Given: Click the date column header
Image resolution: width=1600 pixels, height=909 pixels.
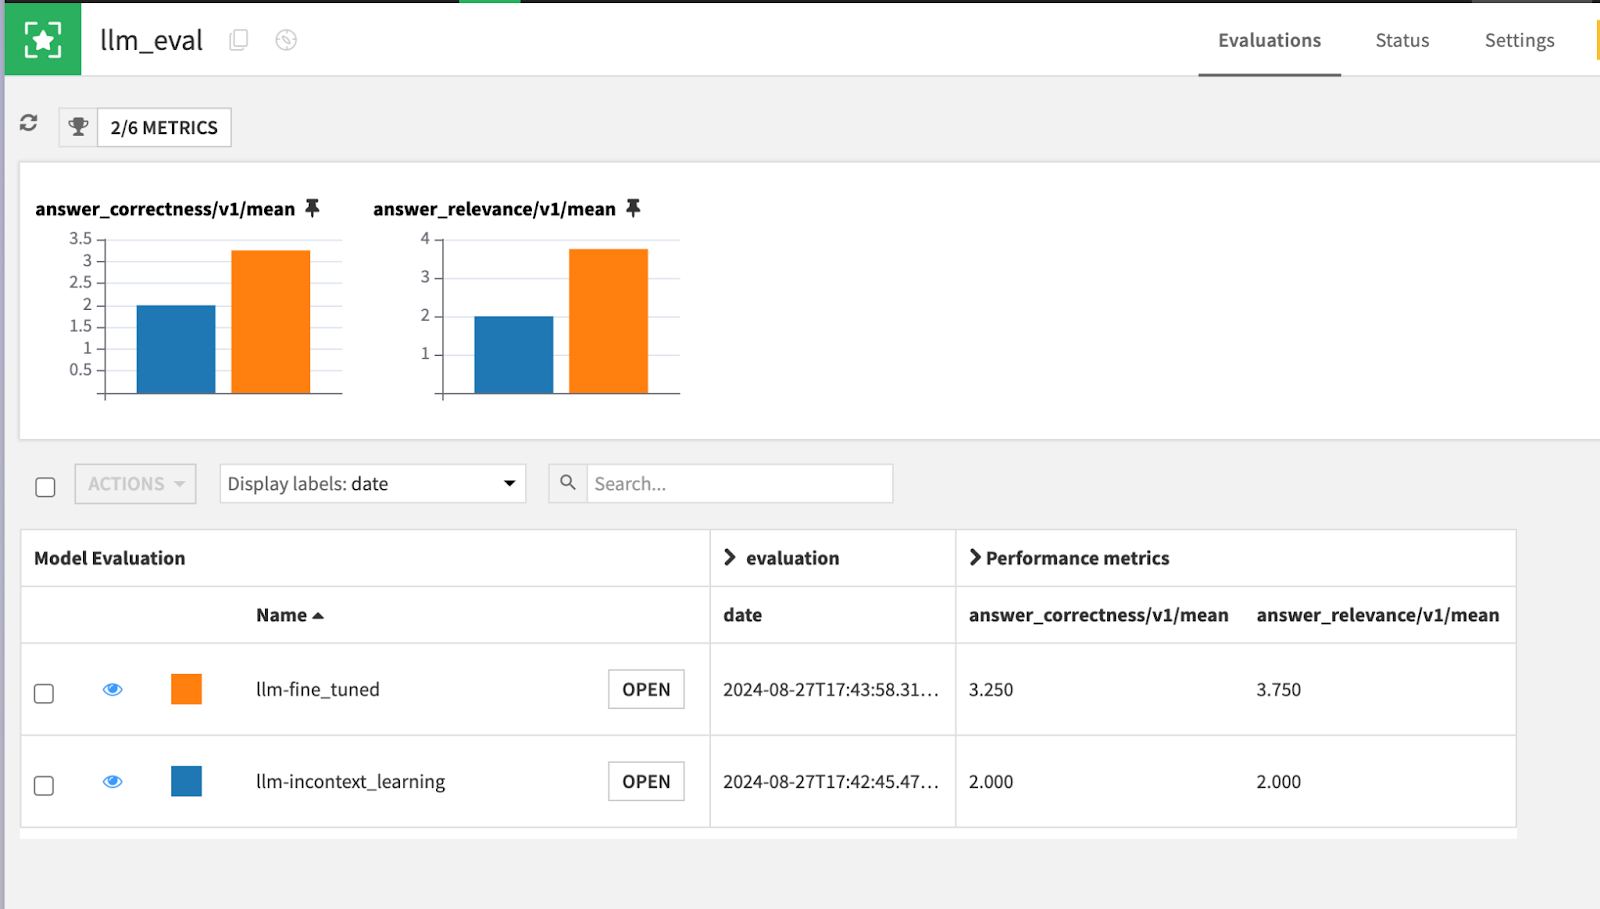Looking at the screenshot, I should pyautogui.click(x=742, y=615).
